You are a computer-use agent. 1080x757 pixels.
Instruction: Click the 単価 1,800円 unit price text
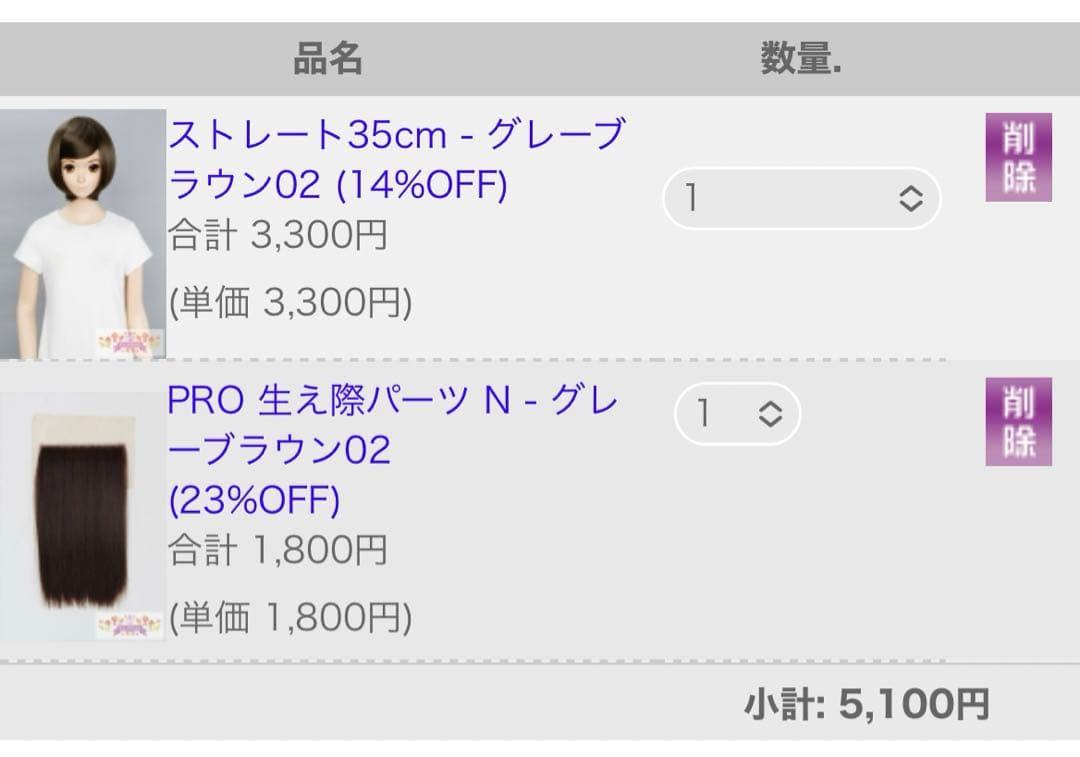[x=290, y=618]
